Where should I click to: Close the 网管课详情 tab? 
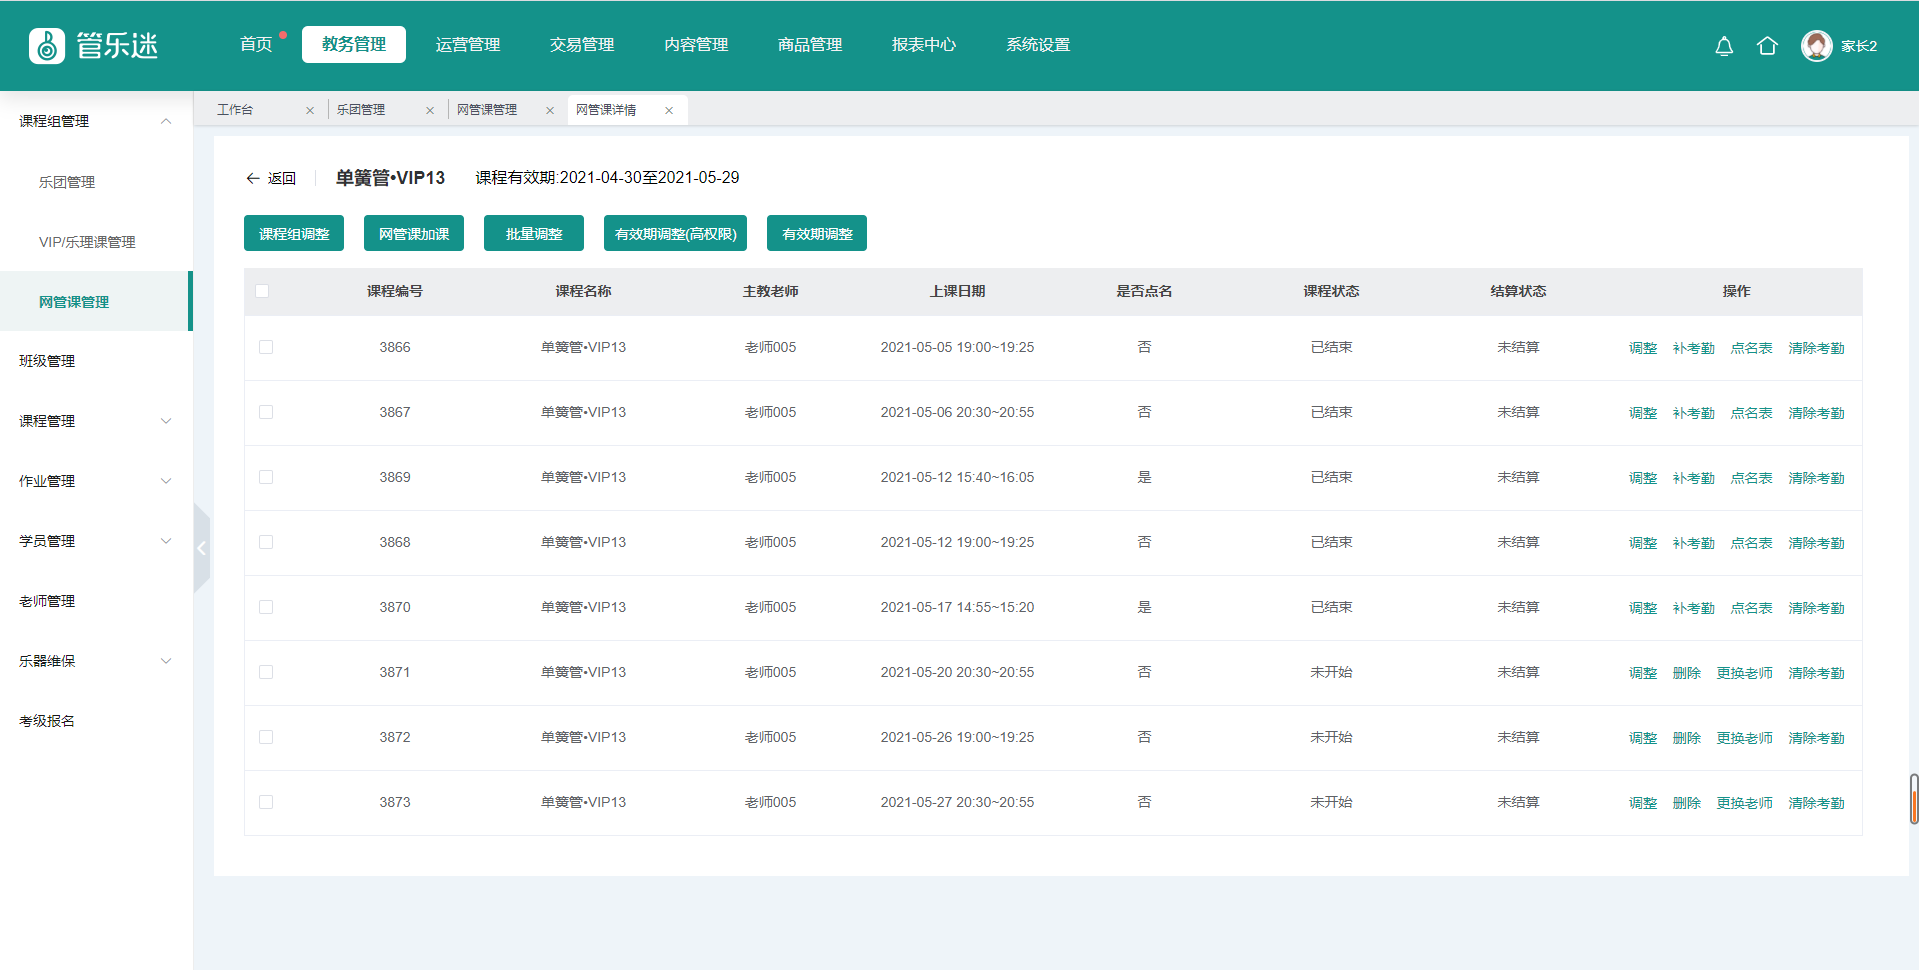(x=669, y=111)
